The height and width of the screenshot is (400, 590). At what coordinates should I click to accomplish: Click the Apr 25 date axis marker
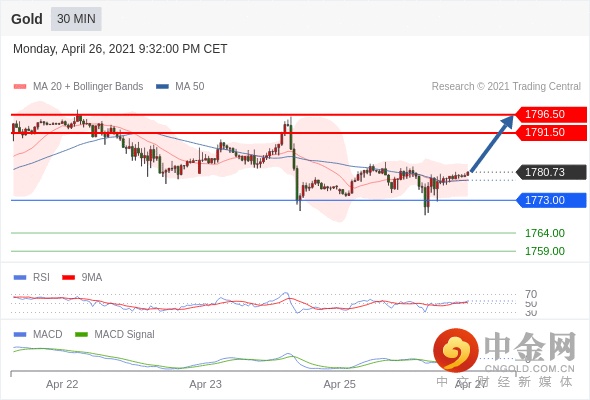[339, 384]
